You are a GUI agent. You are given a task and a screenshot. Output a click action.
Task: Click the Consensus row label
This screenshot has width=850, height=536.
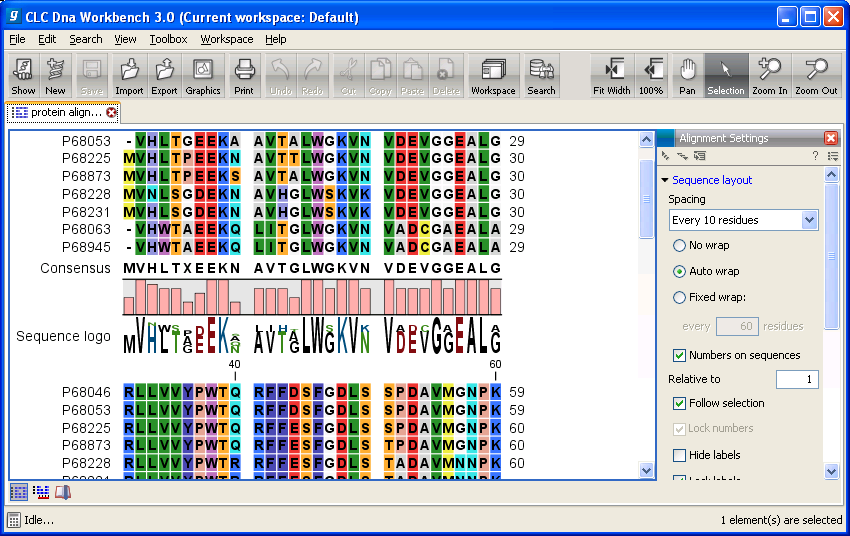click(x=75, y=268)
